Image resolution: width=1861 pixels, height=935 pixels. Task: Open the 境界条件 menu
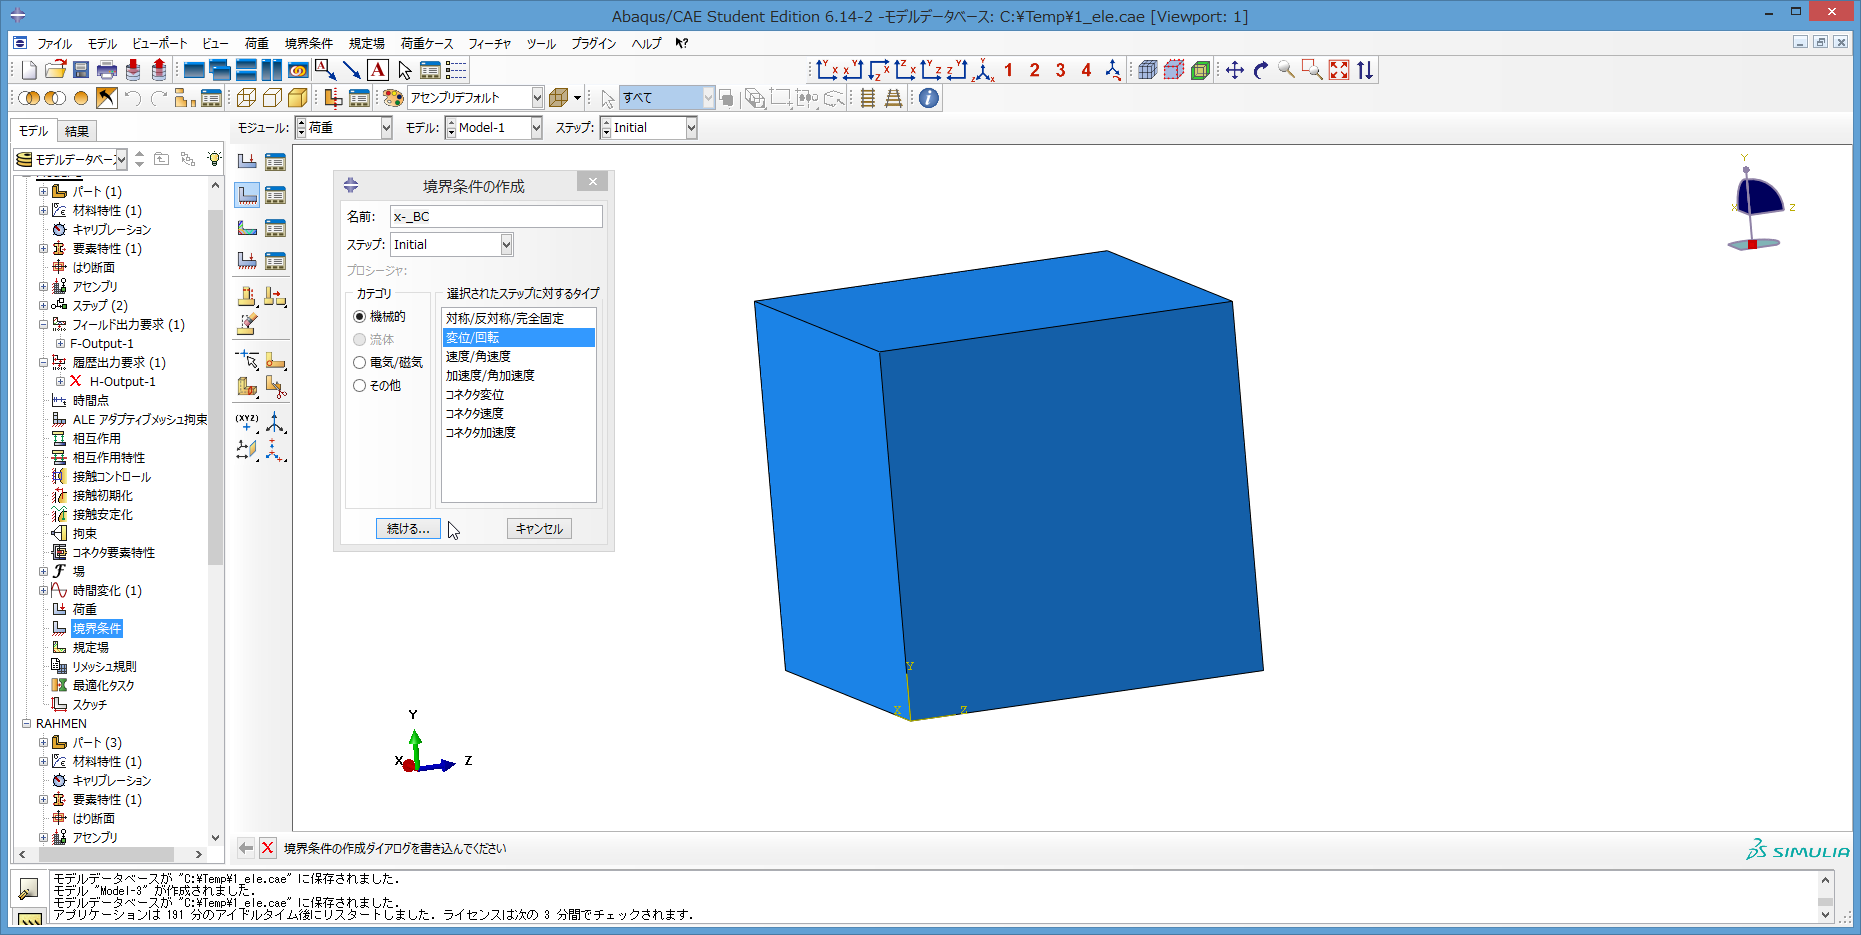tap(308, 43)
